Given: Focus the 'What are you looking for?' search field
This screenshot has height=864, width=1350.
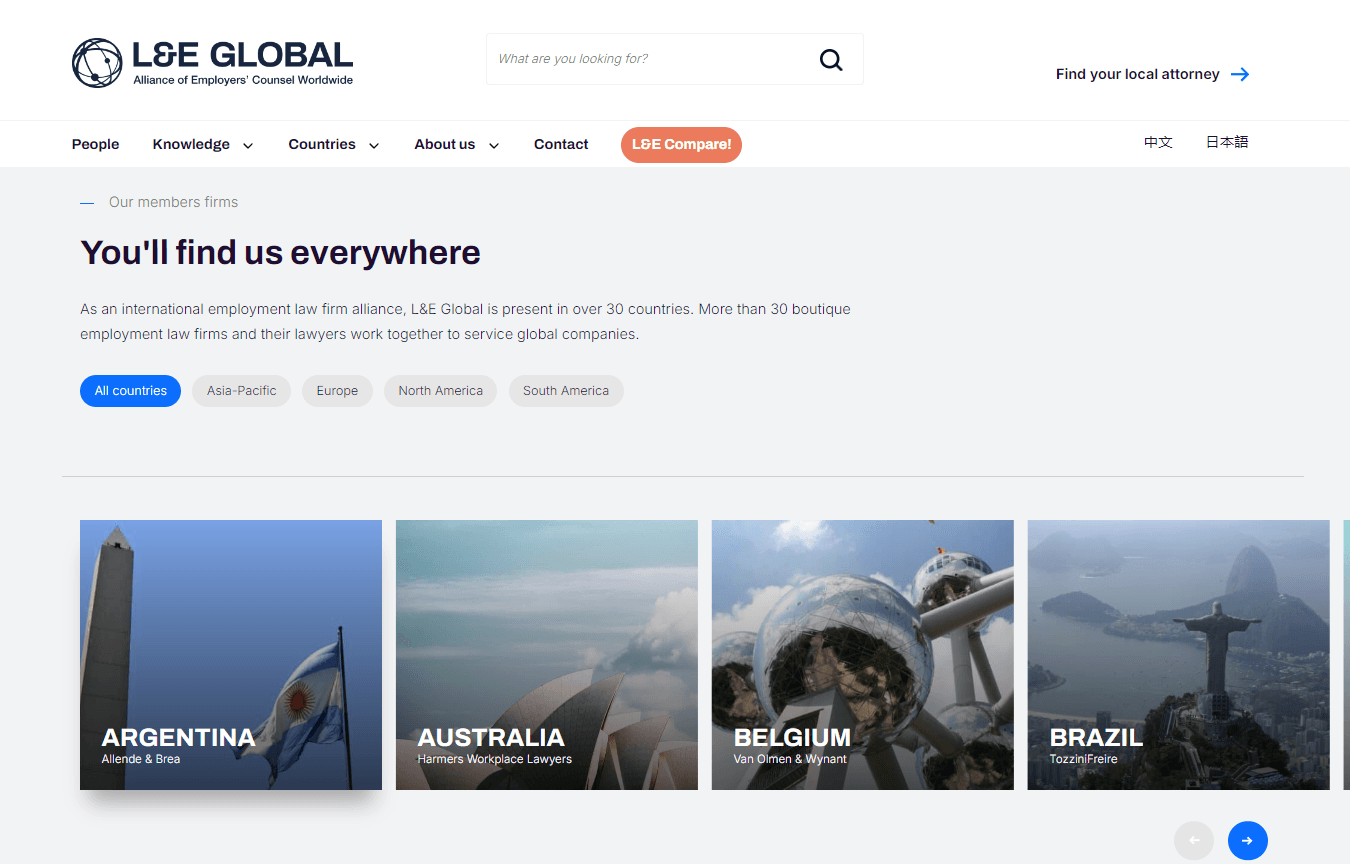Looking at the screenshot, I should click(675, 59).
